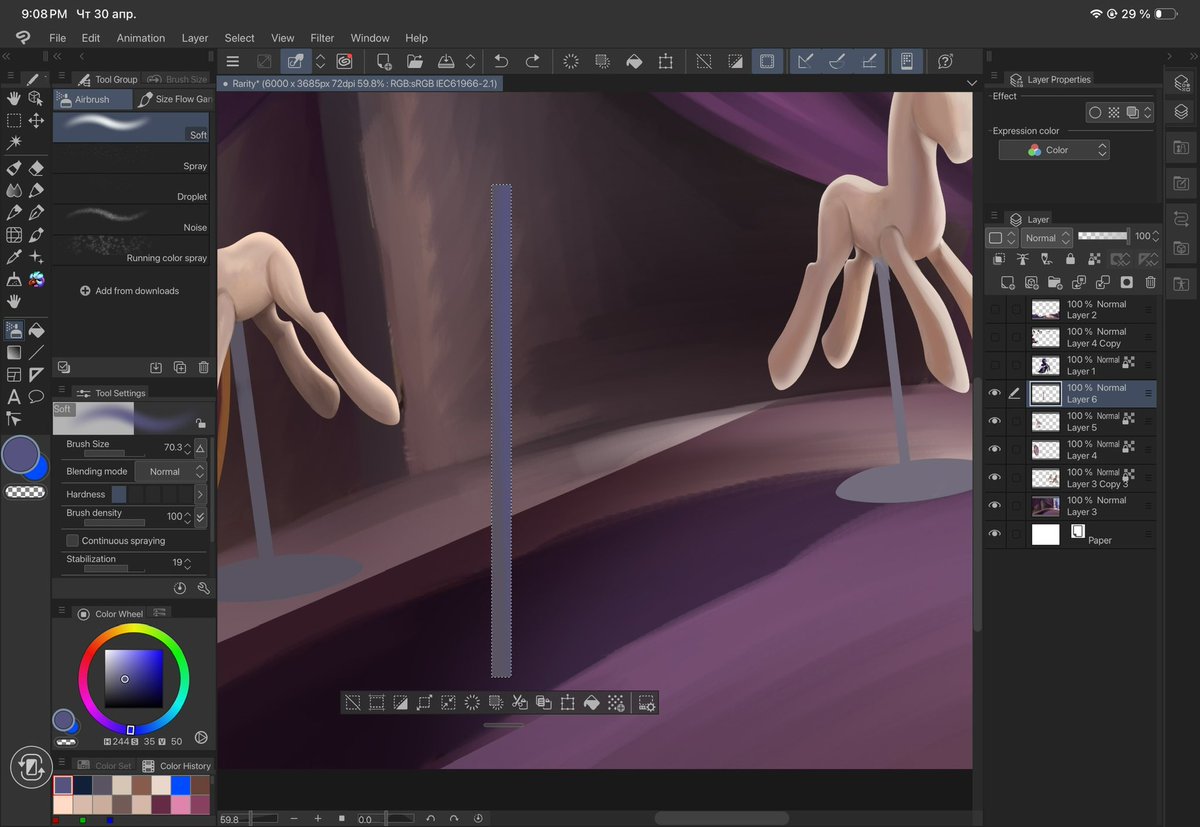Open the Filter menu
This screenshot has height=827, width=1200.
pos(322,38)
